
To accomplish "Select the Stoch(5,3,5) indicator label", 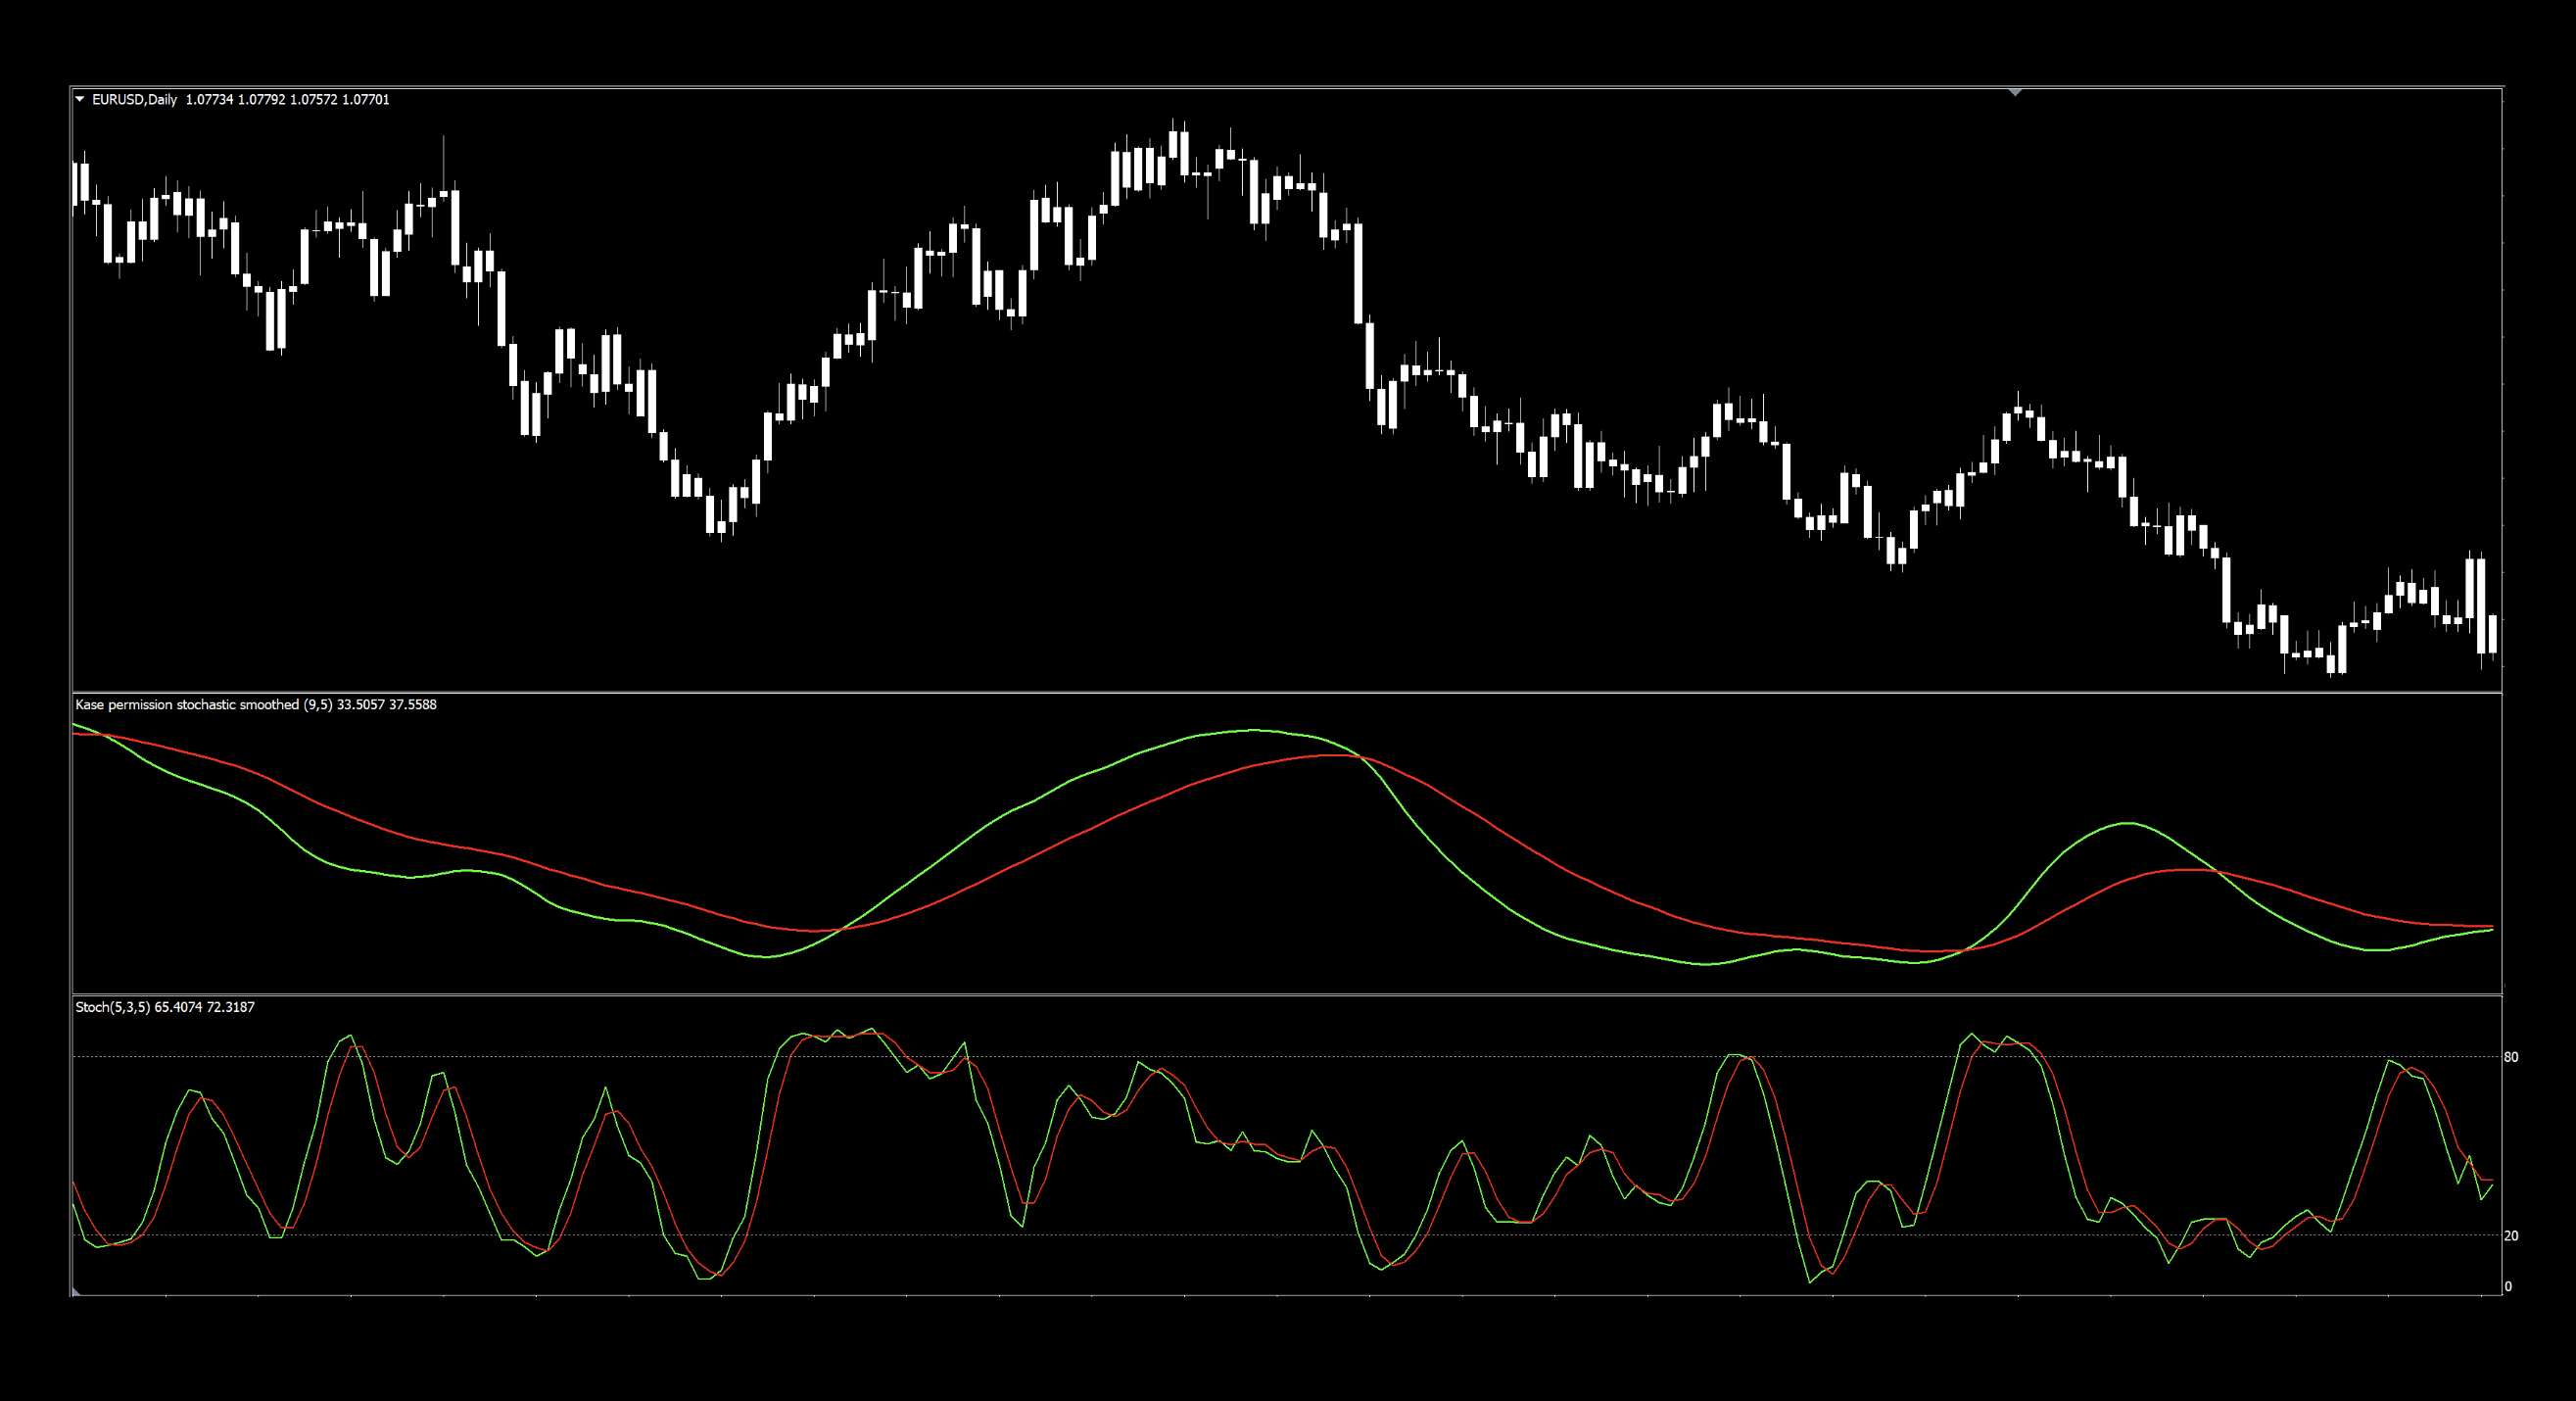I will click(112, 1007).
